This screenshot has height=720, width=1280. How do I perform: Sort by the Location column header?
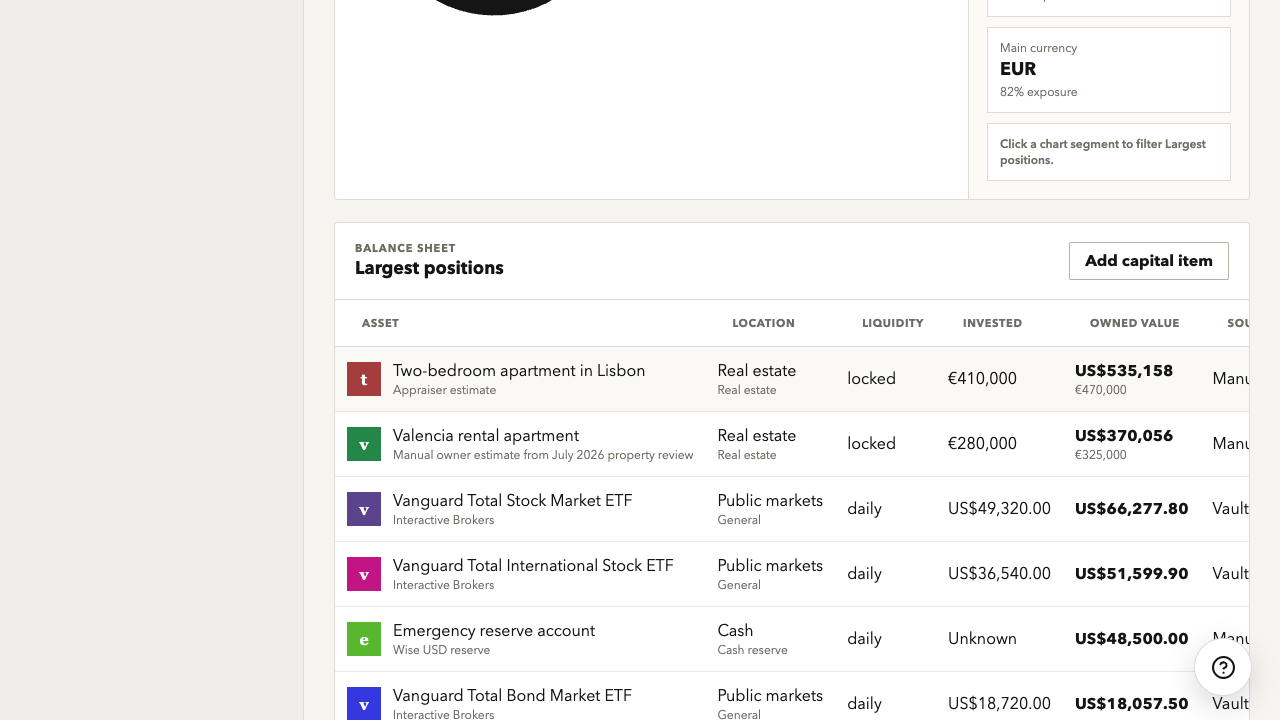click(x=763, y=323)
